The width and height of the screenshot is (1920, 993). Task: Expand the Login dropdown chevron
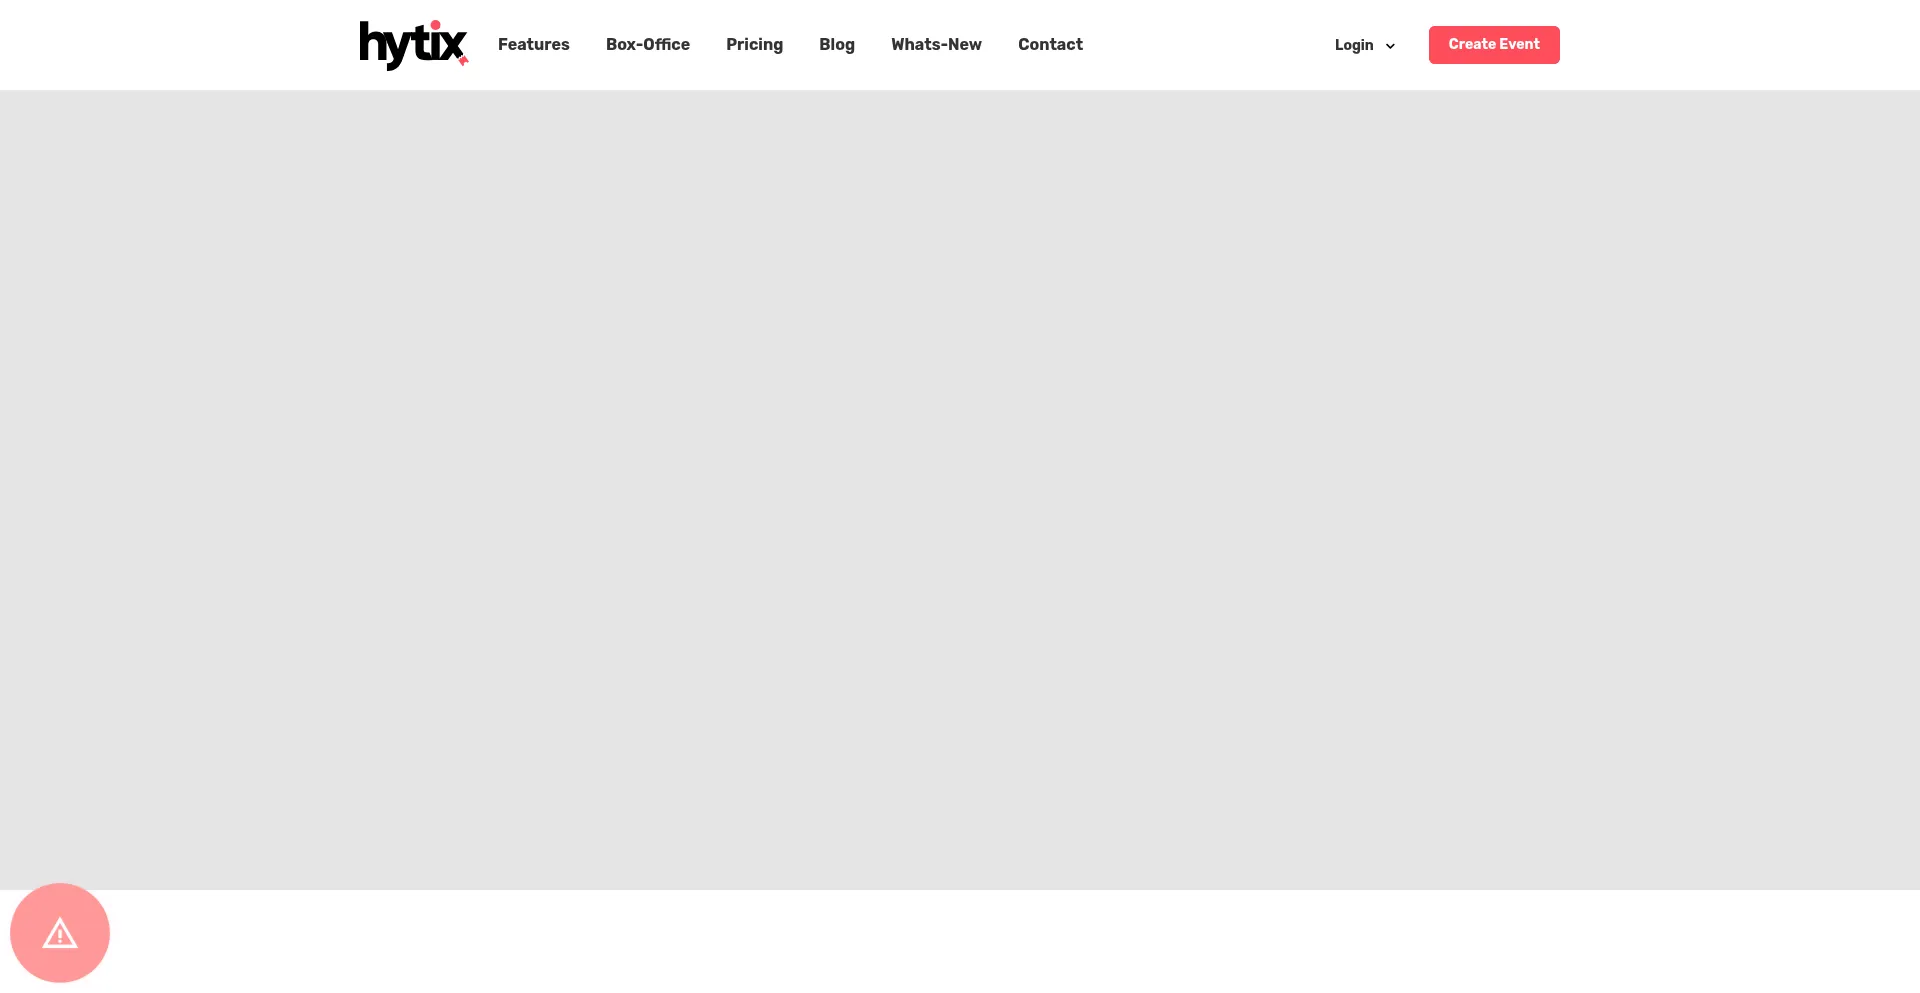pos(1390,46)
